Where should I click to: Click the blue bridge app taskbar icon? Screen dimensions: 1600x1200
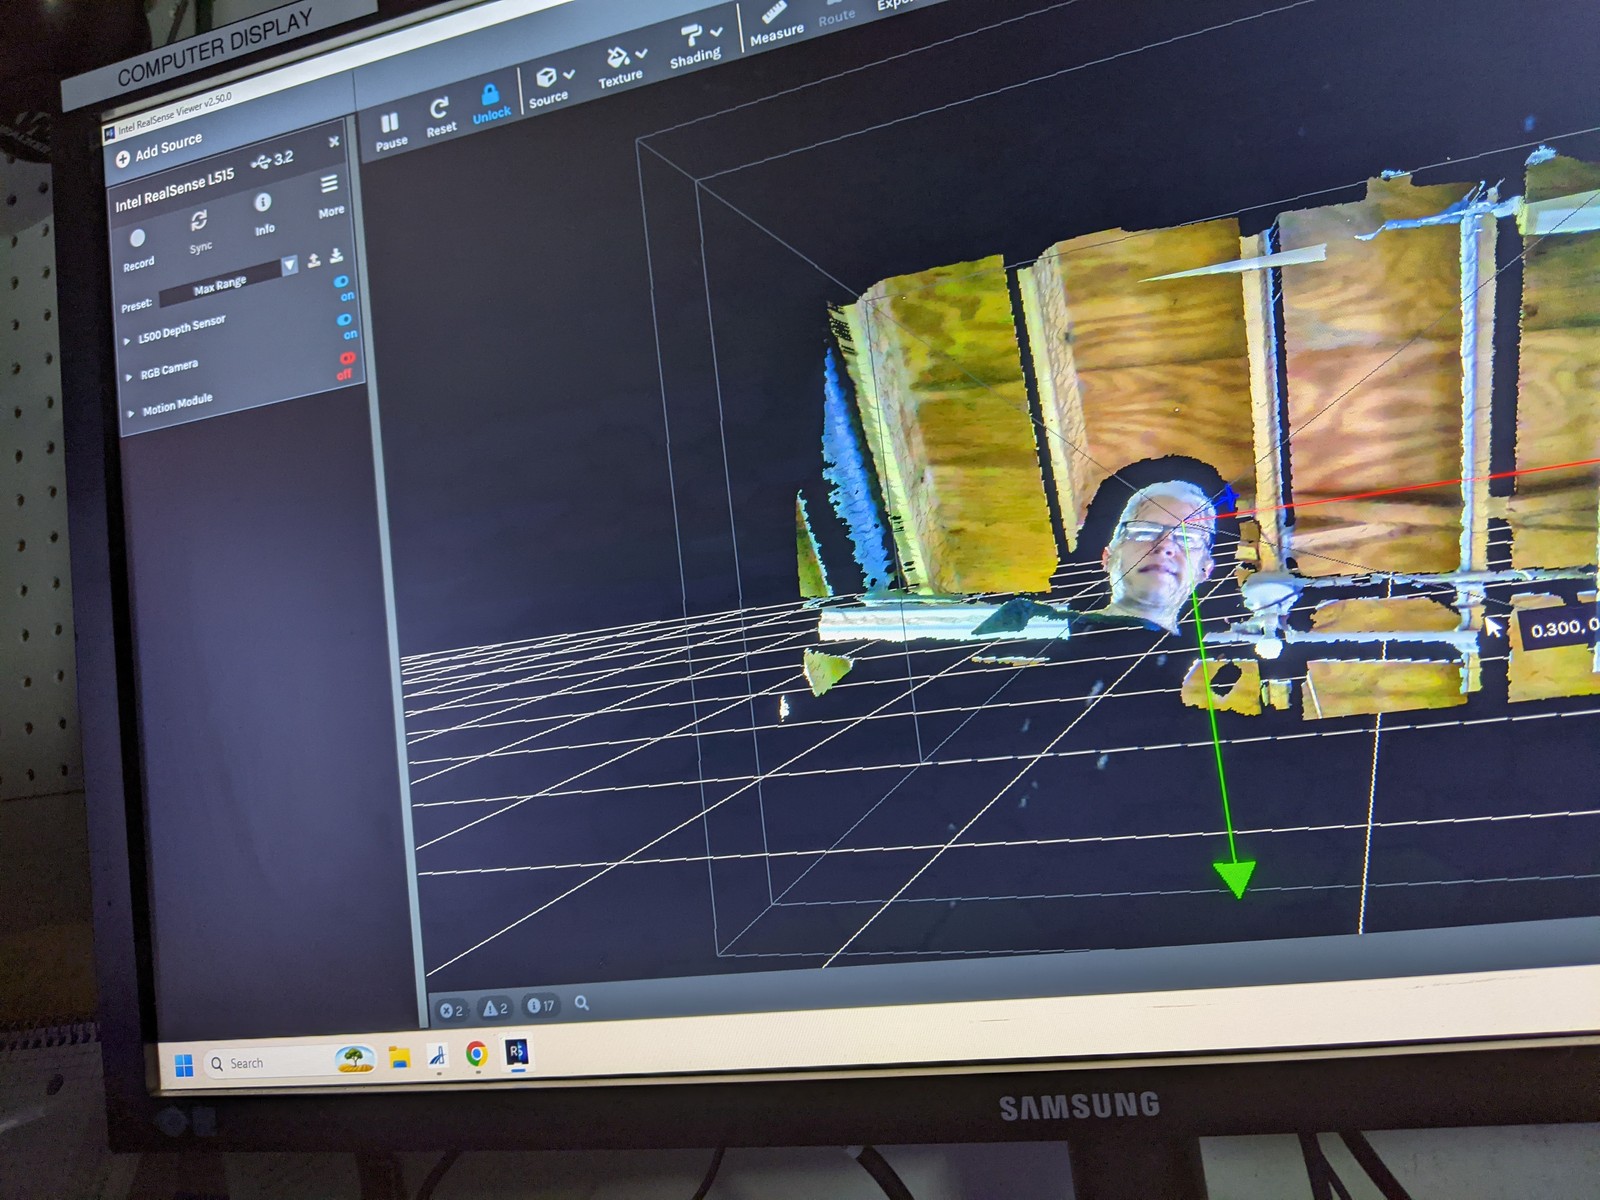point(437,1056)
